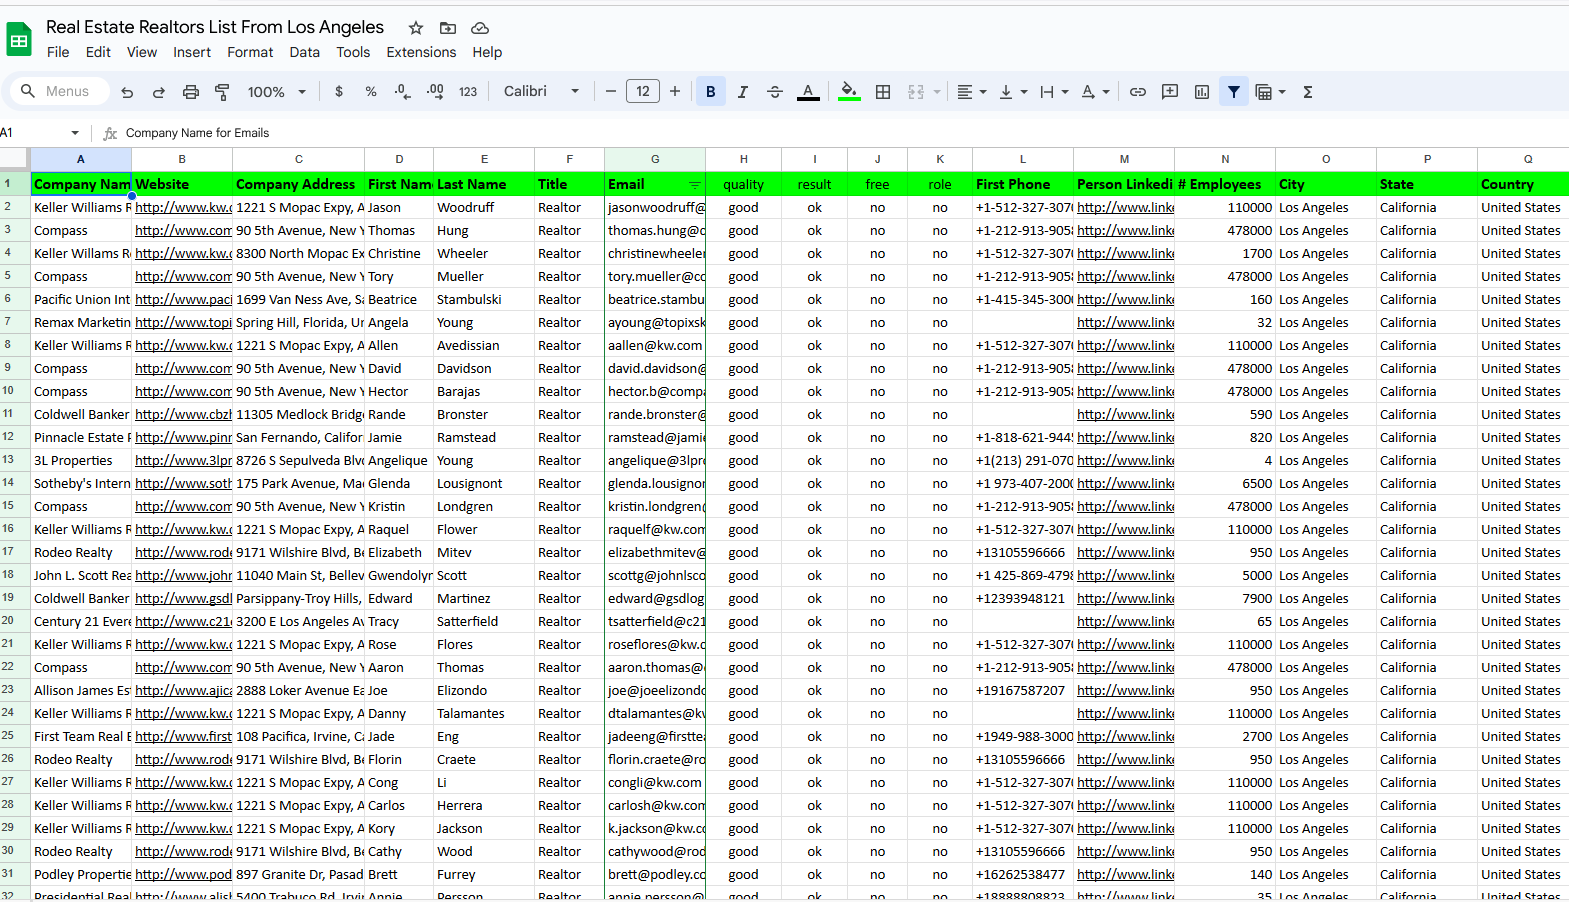Open more number formats 123

(468, 92)
